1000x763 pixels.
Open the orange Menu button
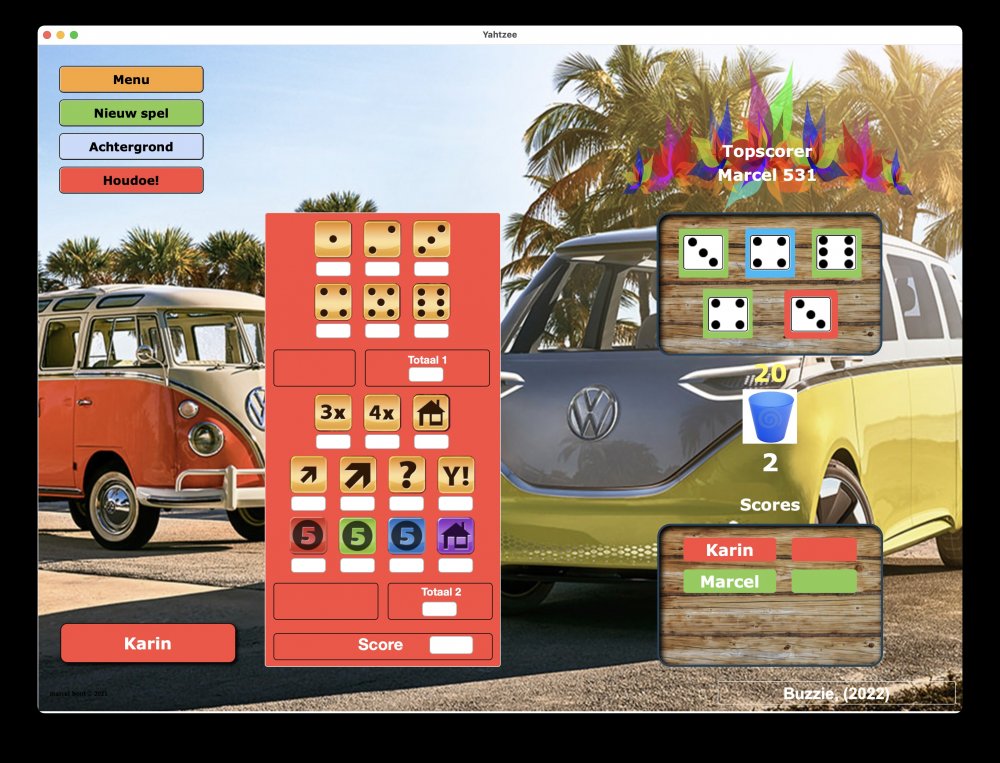click(131, 80)
